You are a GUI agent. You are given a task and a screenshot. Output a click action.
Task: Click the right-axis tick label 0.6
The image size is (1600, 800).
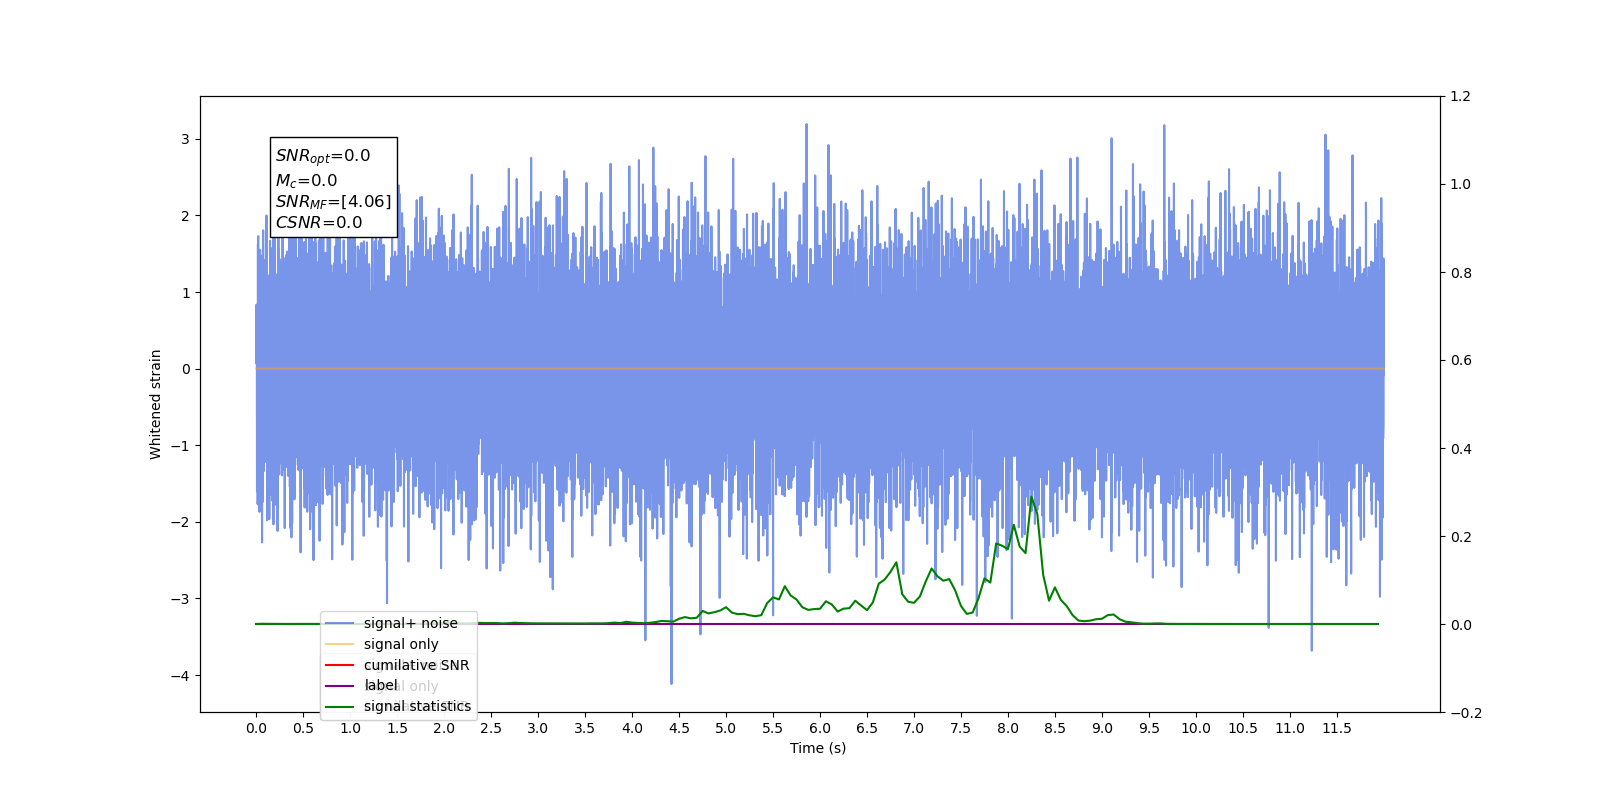1461,361
